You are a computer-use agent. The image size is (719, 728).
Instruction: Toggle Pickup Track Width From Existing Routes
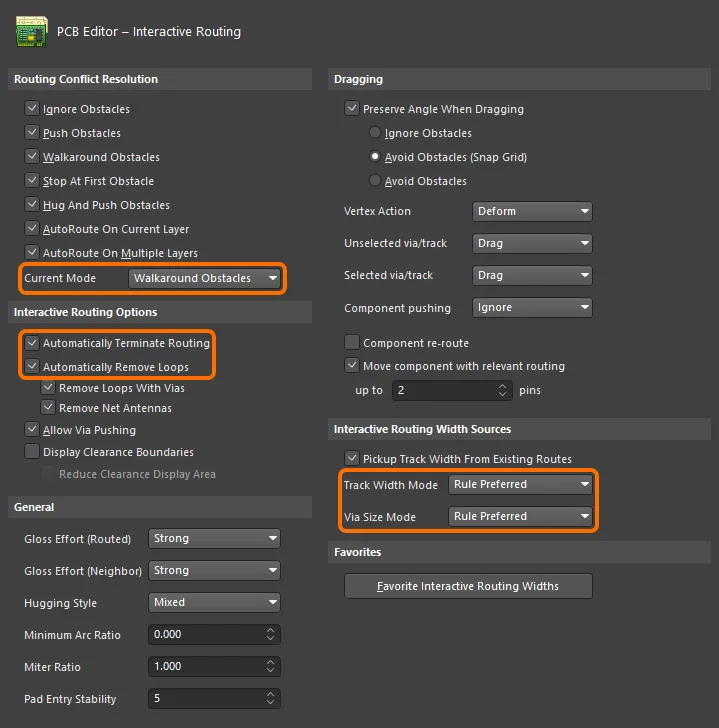[x=352, y=458]
